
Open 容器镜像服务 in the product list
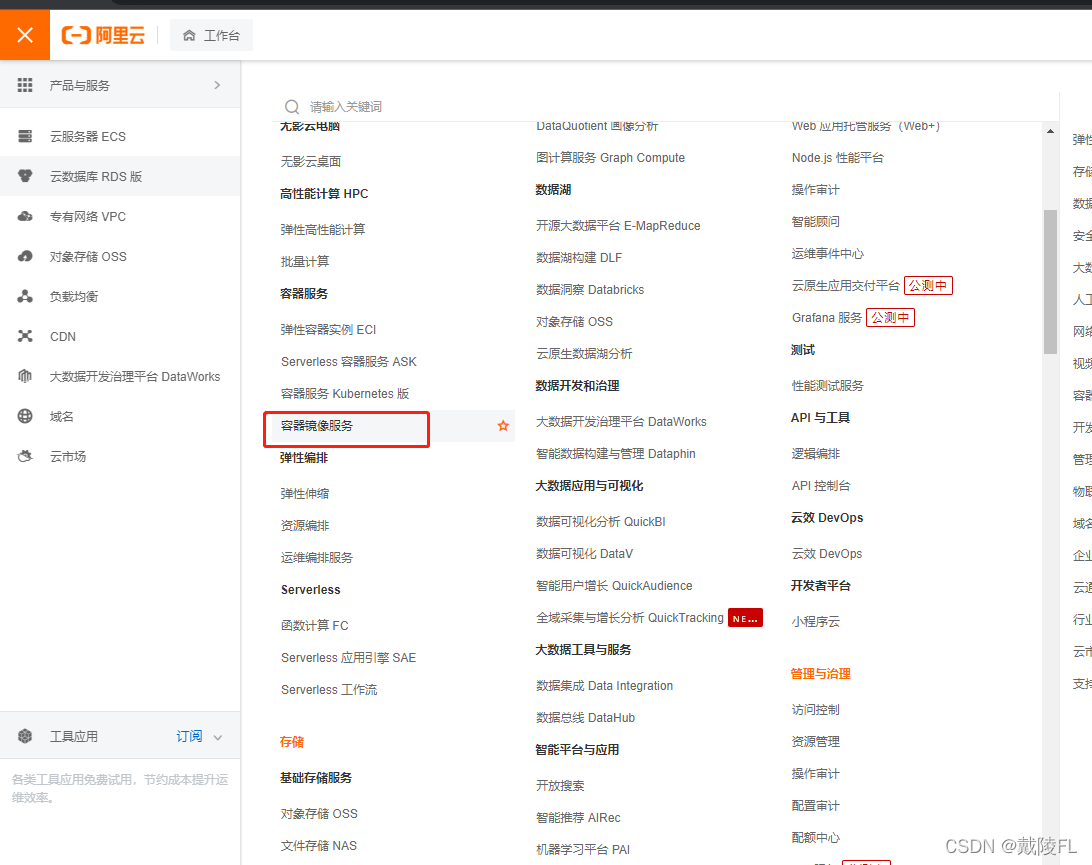pyautogui.click(x=317, y=426)
